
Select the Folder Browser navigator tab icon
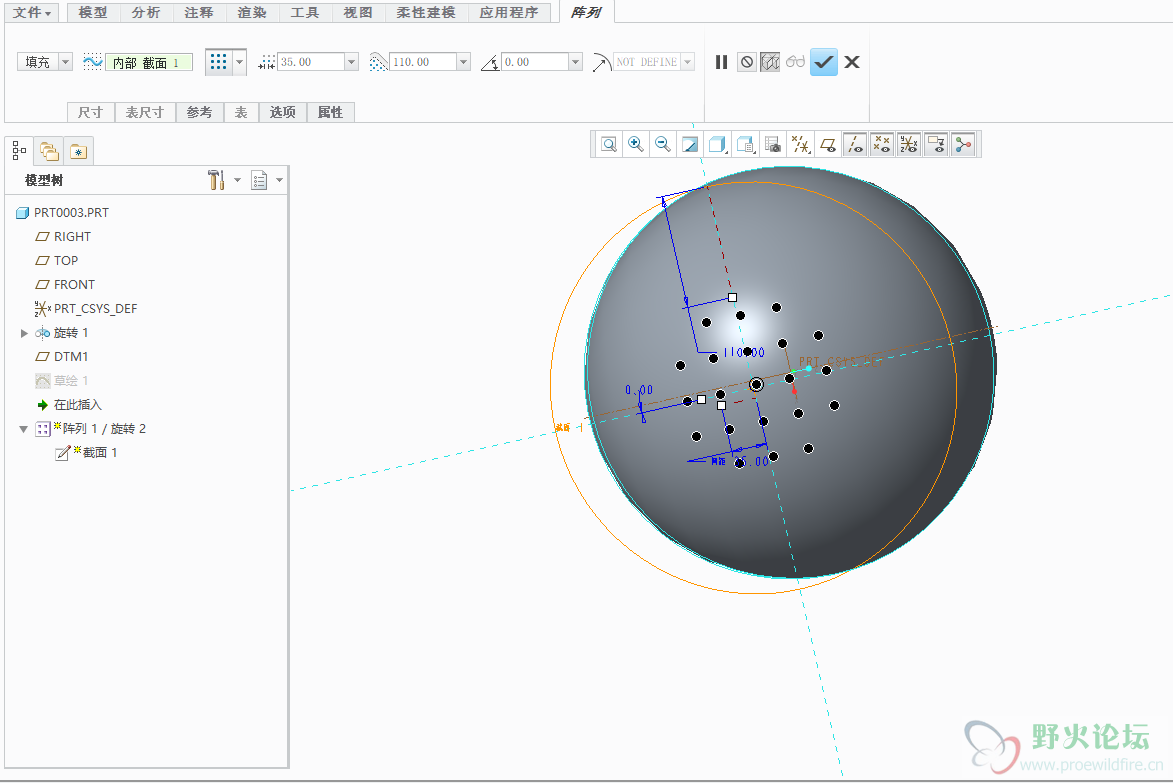click(x=49, y=151)
